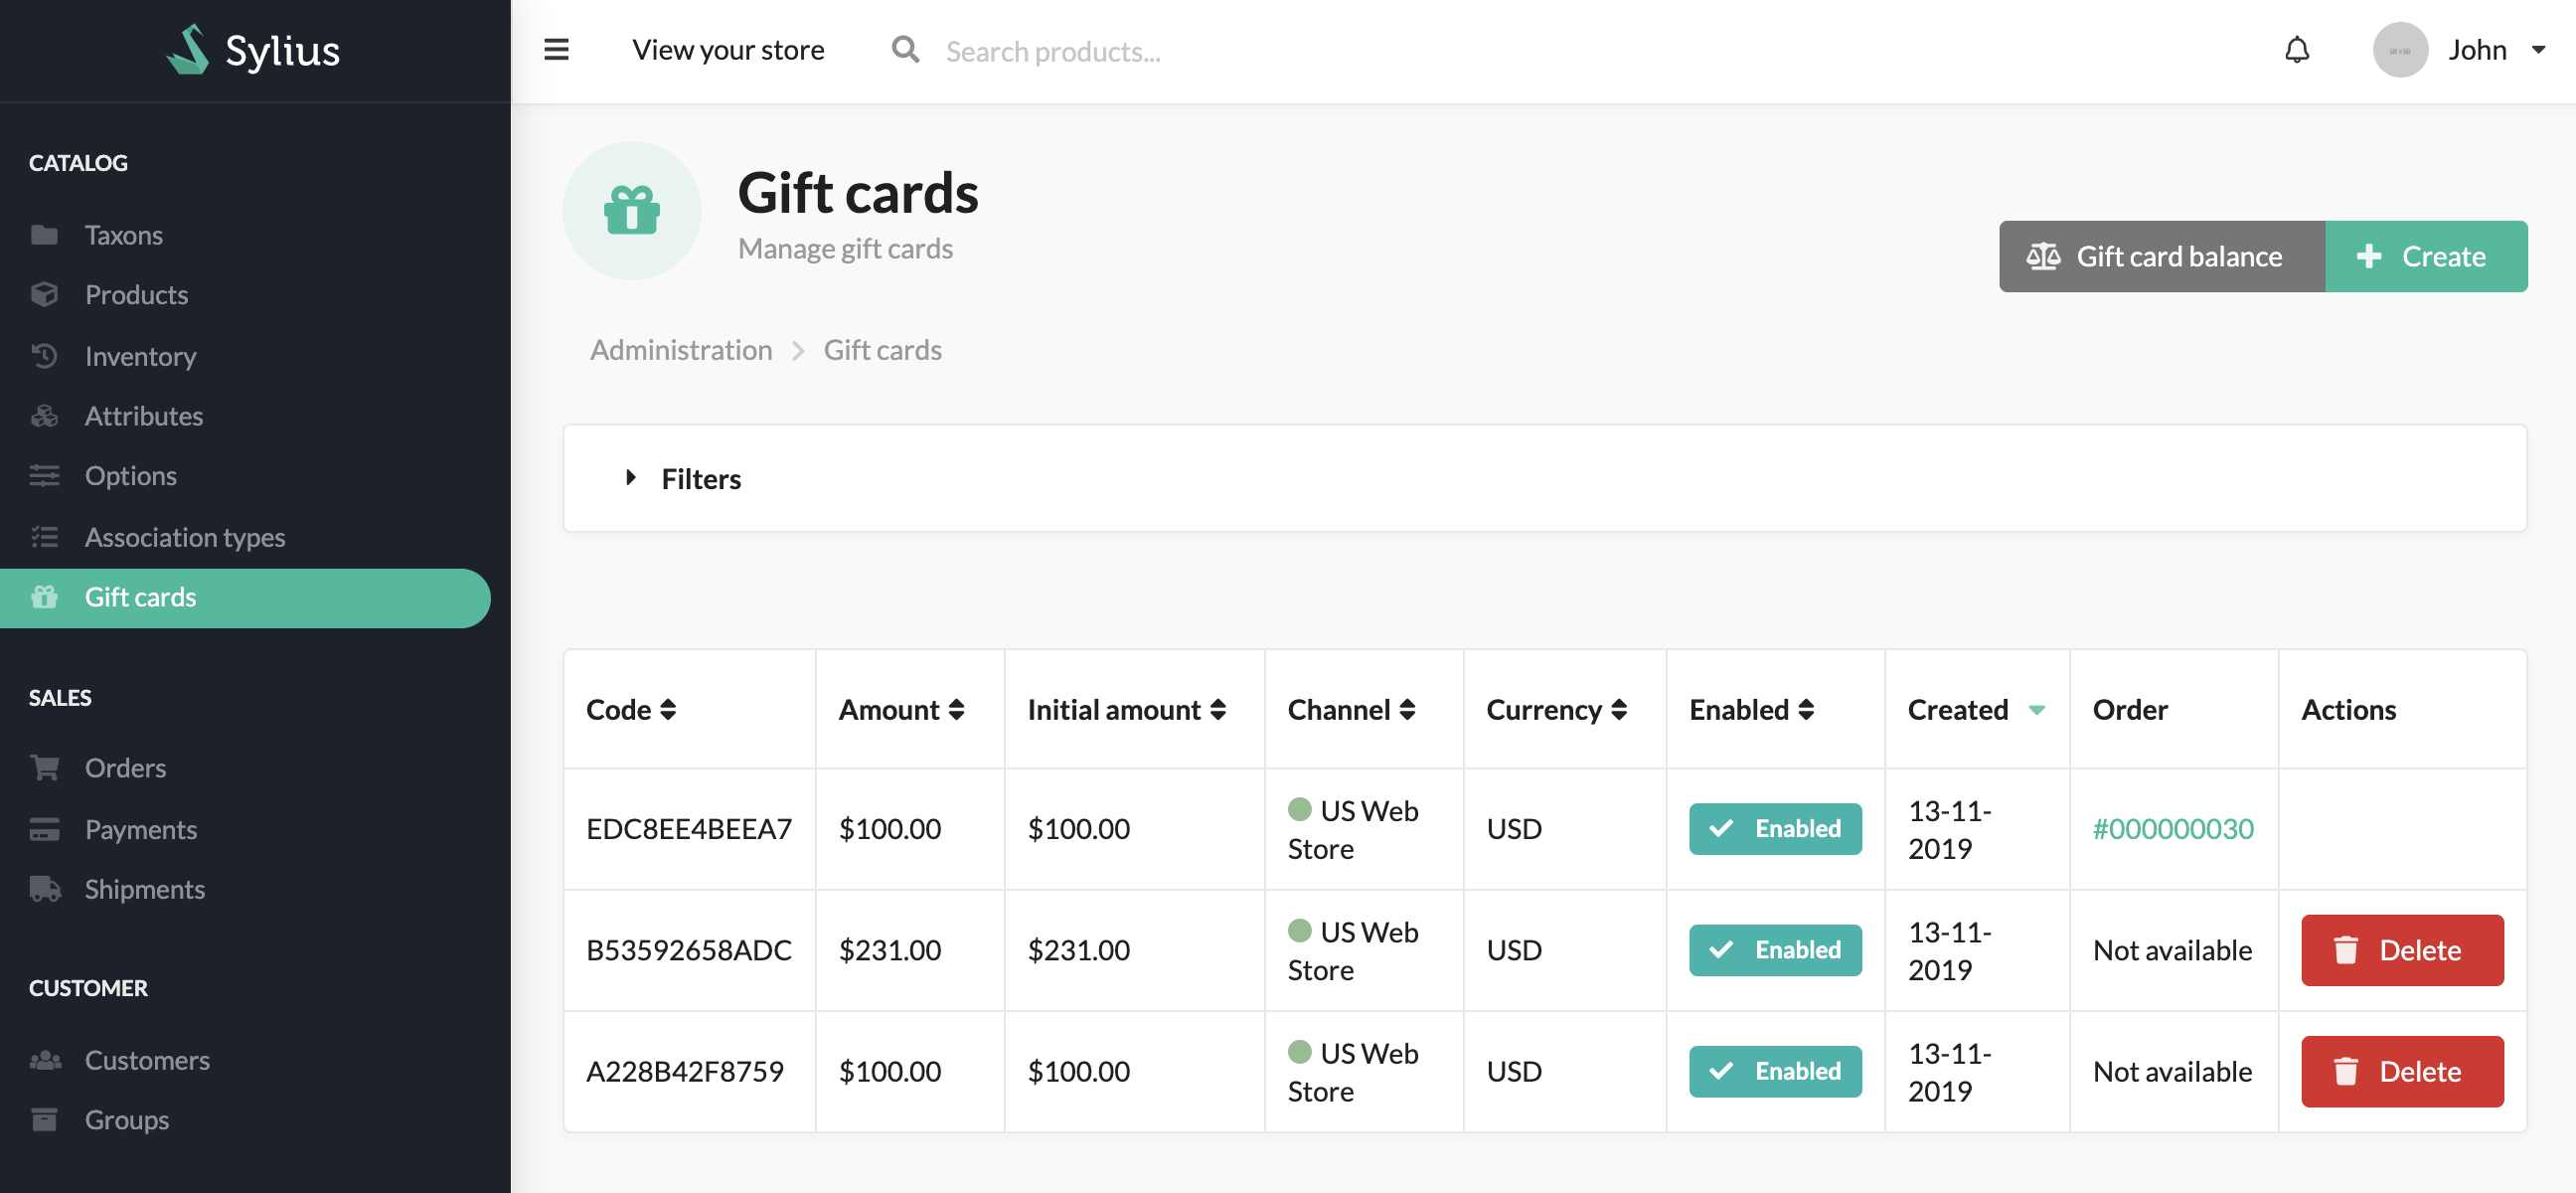Toggle Enabled status for A228B42F8759
2576x1193 pixels.
click(1776, 1070)
